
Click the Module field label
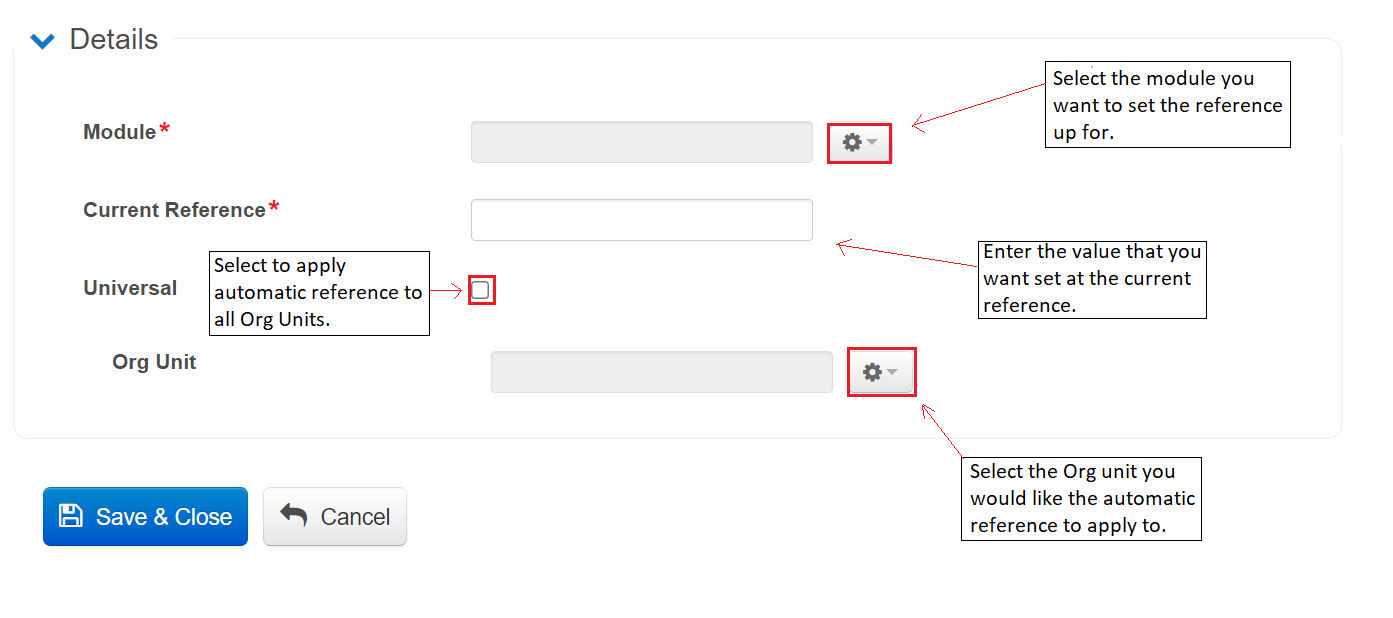(x=119, y=132)
